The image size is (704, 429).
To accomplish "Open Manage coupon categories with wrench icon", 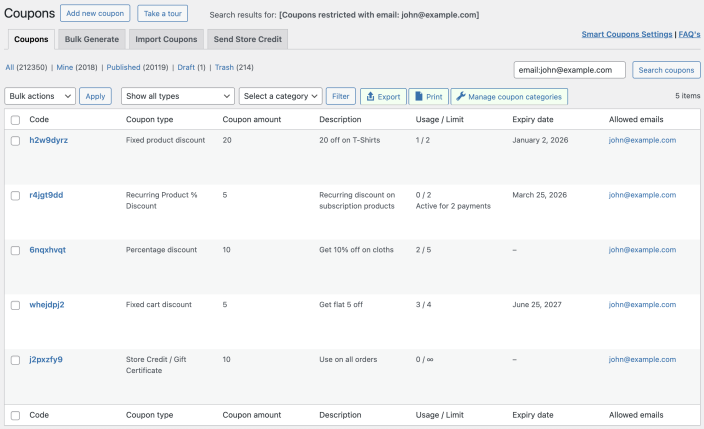I will [x=510, y=96].
